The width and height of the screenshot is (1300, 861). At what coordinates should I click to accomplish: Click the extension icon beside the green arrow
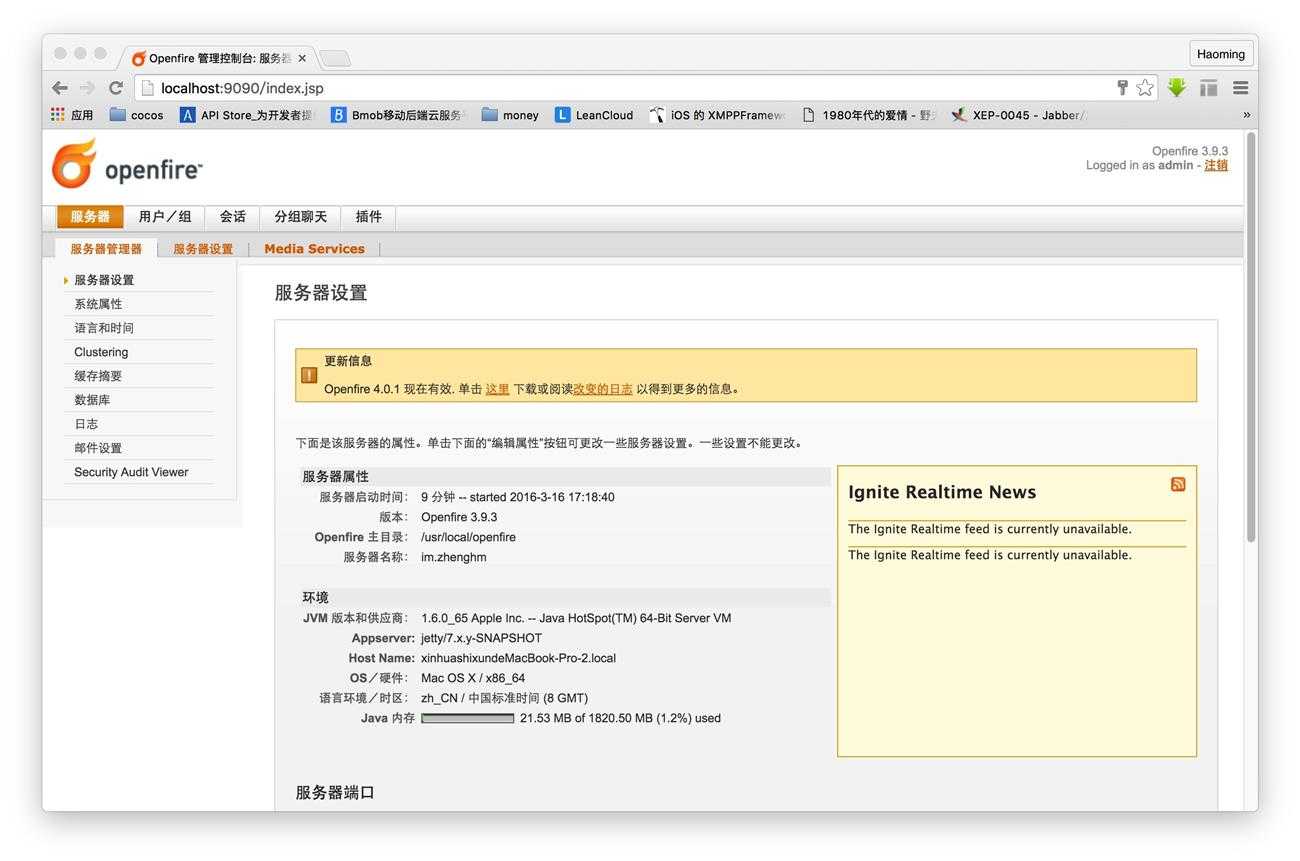pyautogui.click(x=1209, y=88)
